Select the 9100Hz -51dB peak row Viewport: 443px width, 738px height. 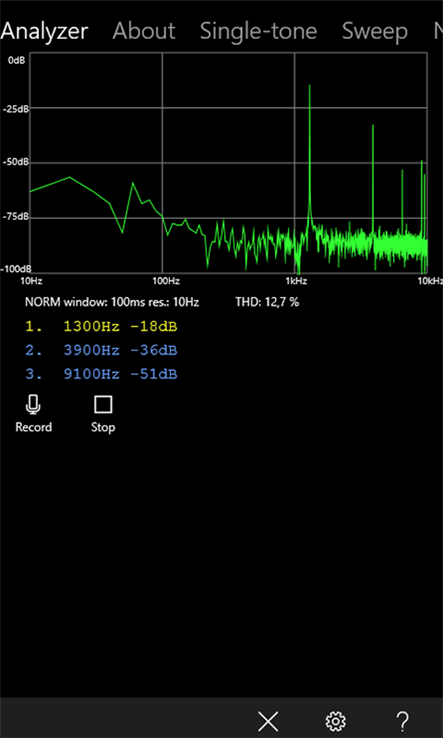pos(102,375)
